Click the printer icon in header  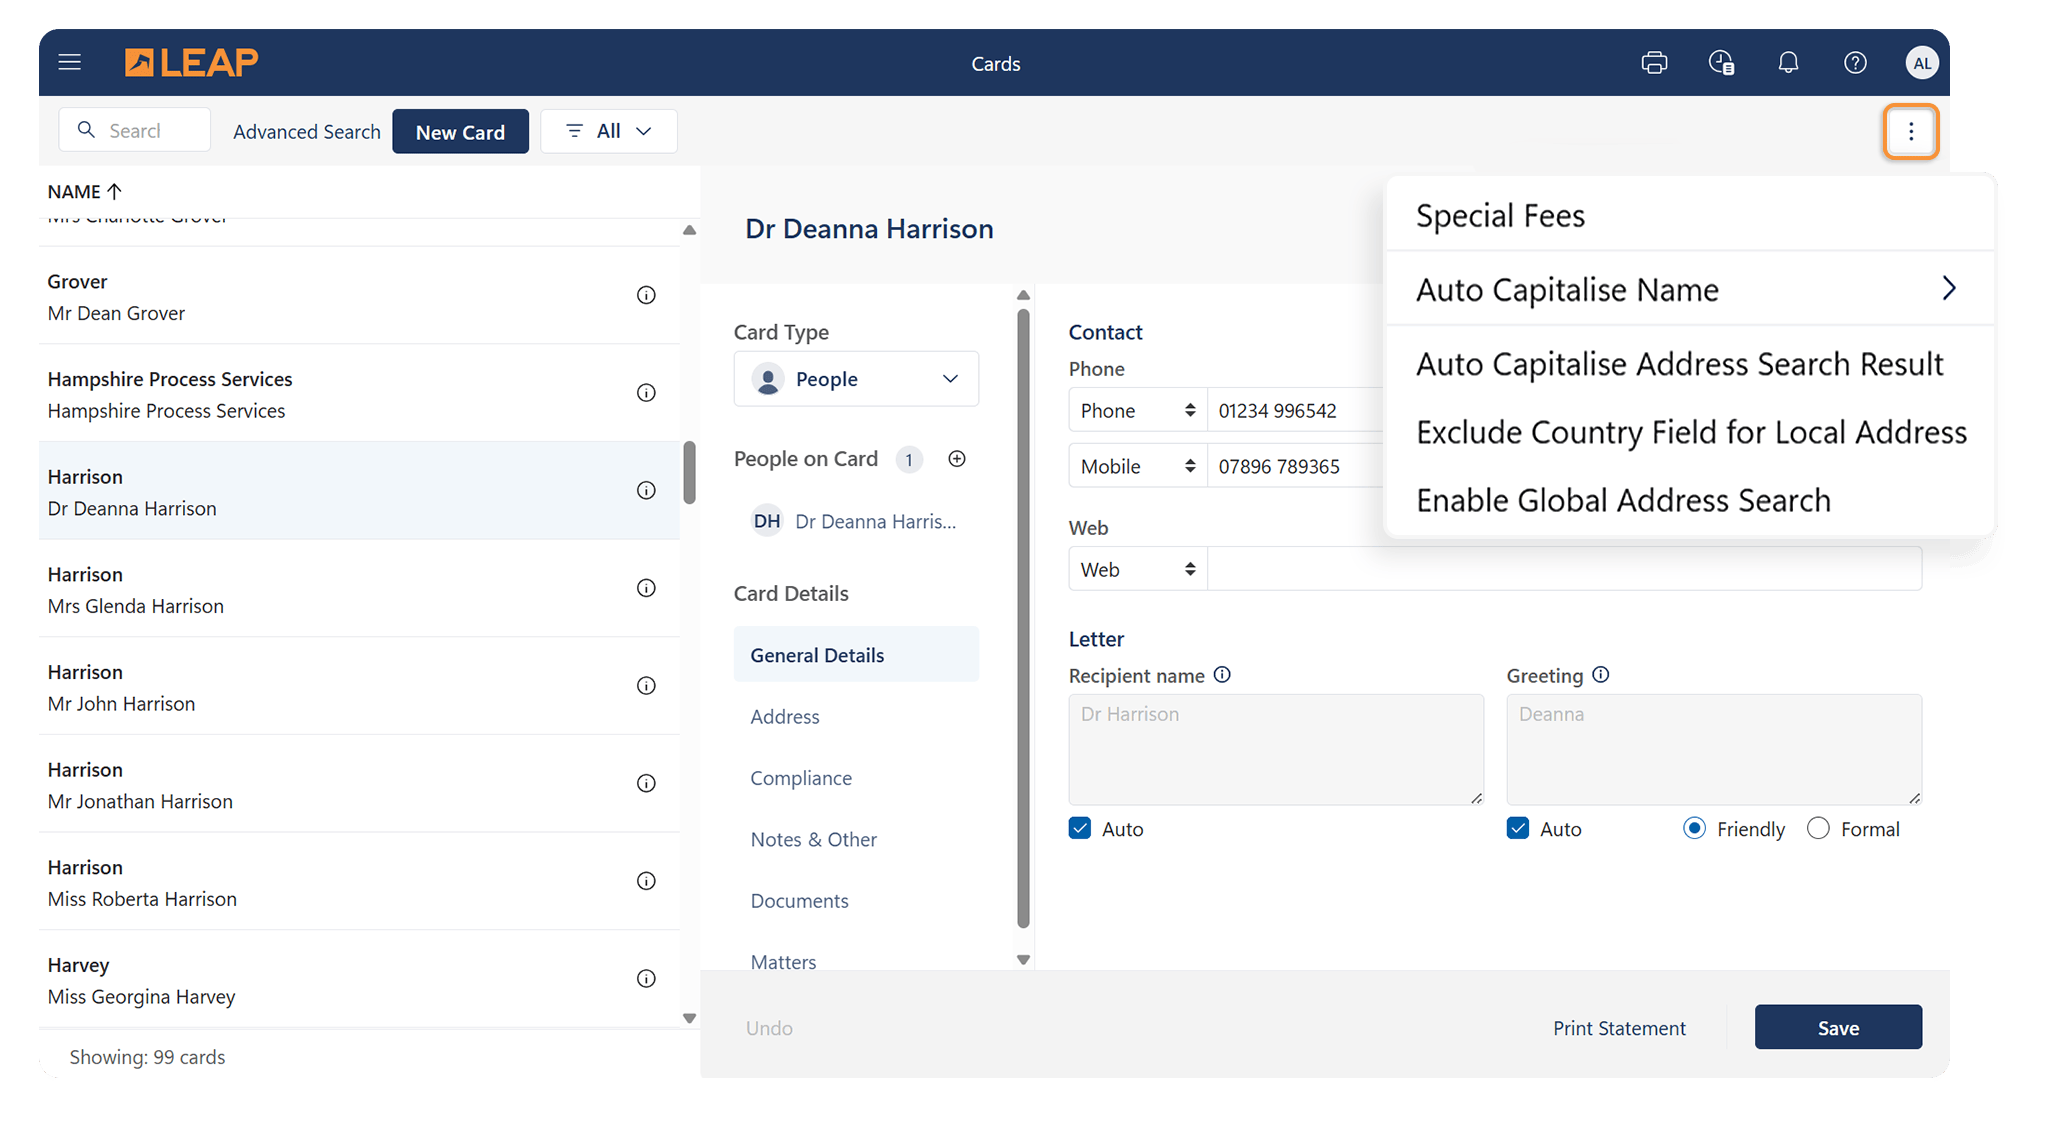pos(1654,63)
